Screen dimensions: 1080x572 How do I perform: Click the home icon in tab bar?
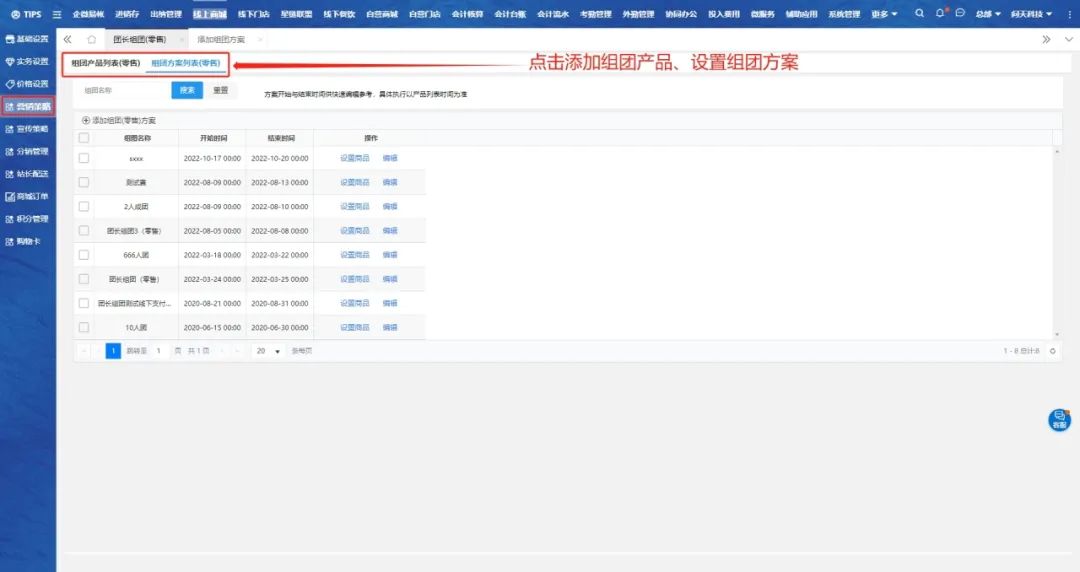91,39
